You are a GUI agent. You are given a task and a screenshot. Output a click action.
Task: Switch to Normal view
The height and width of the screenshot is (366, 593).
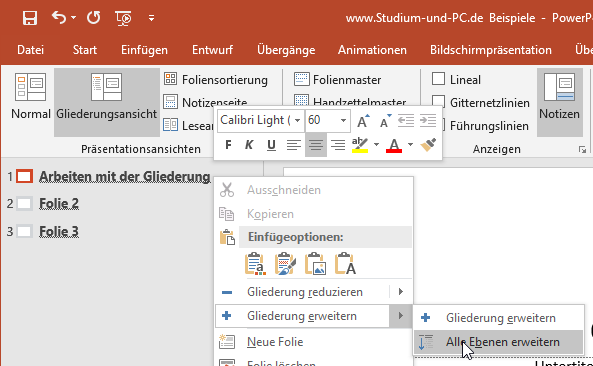tap(31, 97)
